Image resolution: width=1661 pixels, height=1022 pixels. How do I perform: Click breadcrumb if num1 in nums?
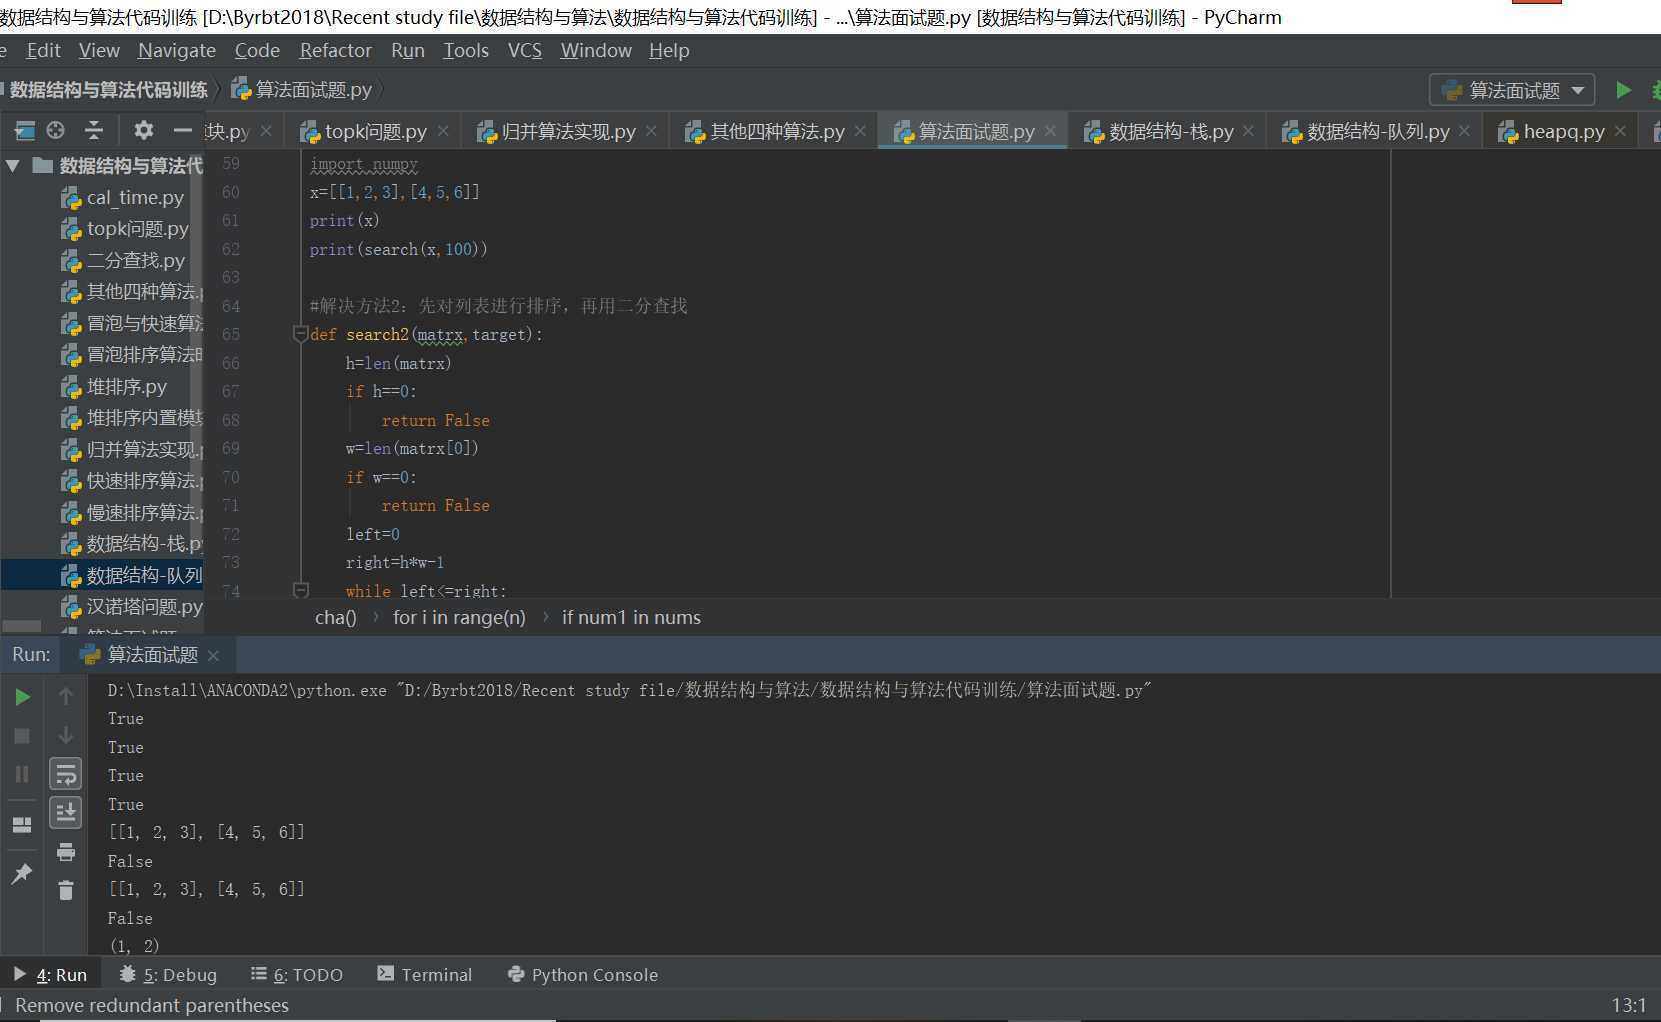click(x=631, y=617)
